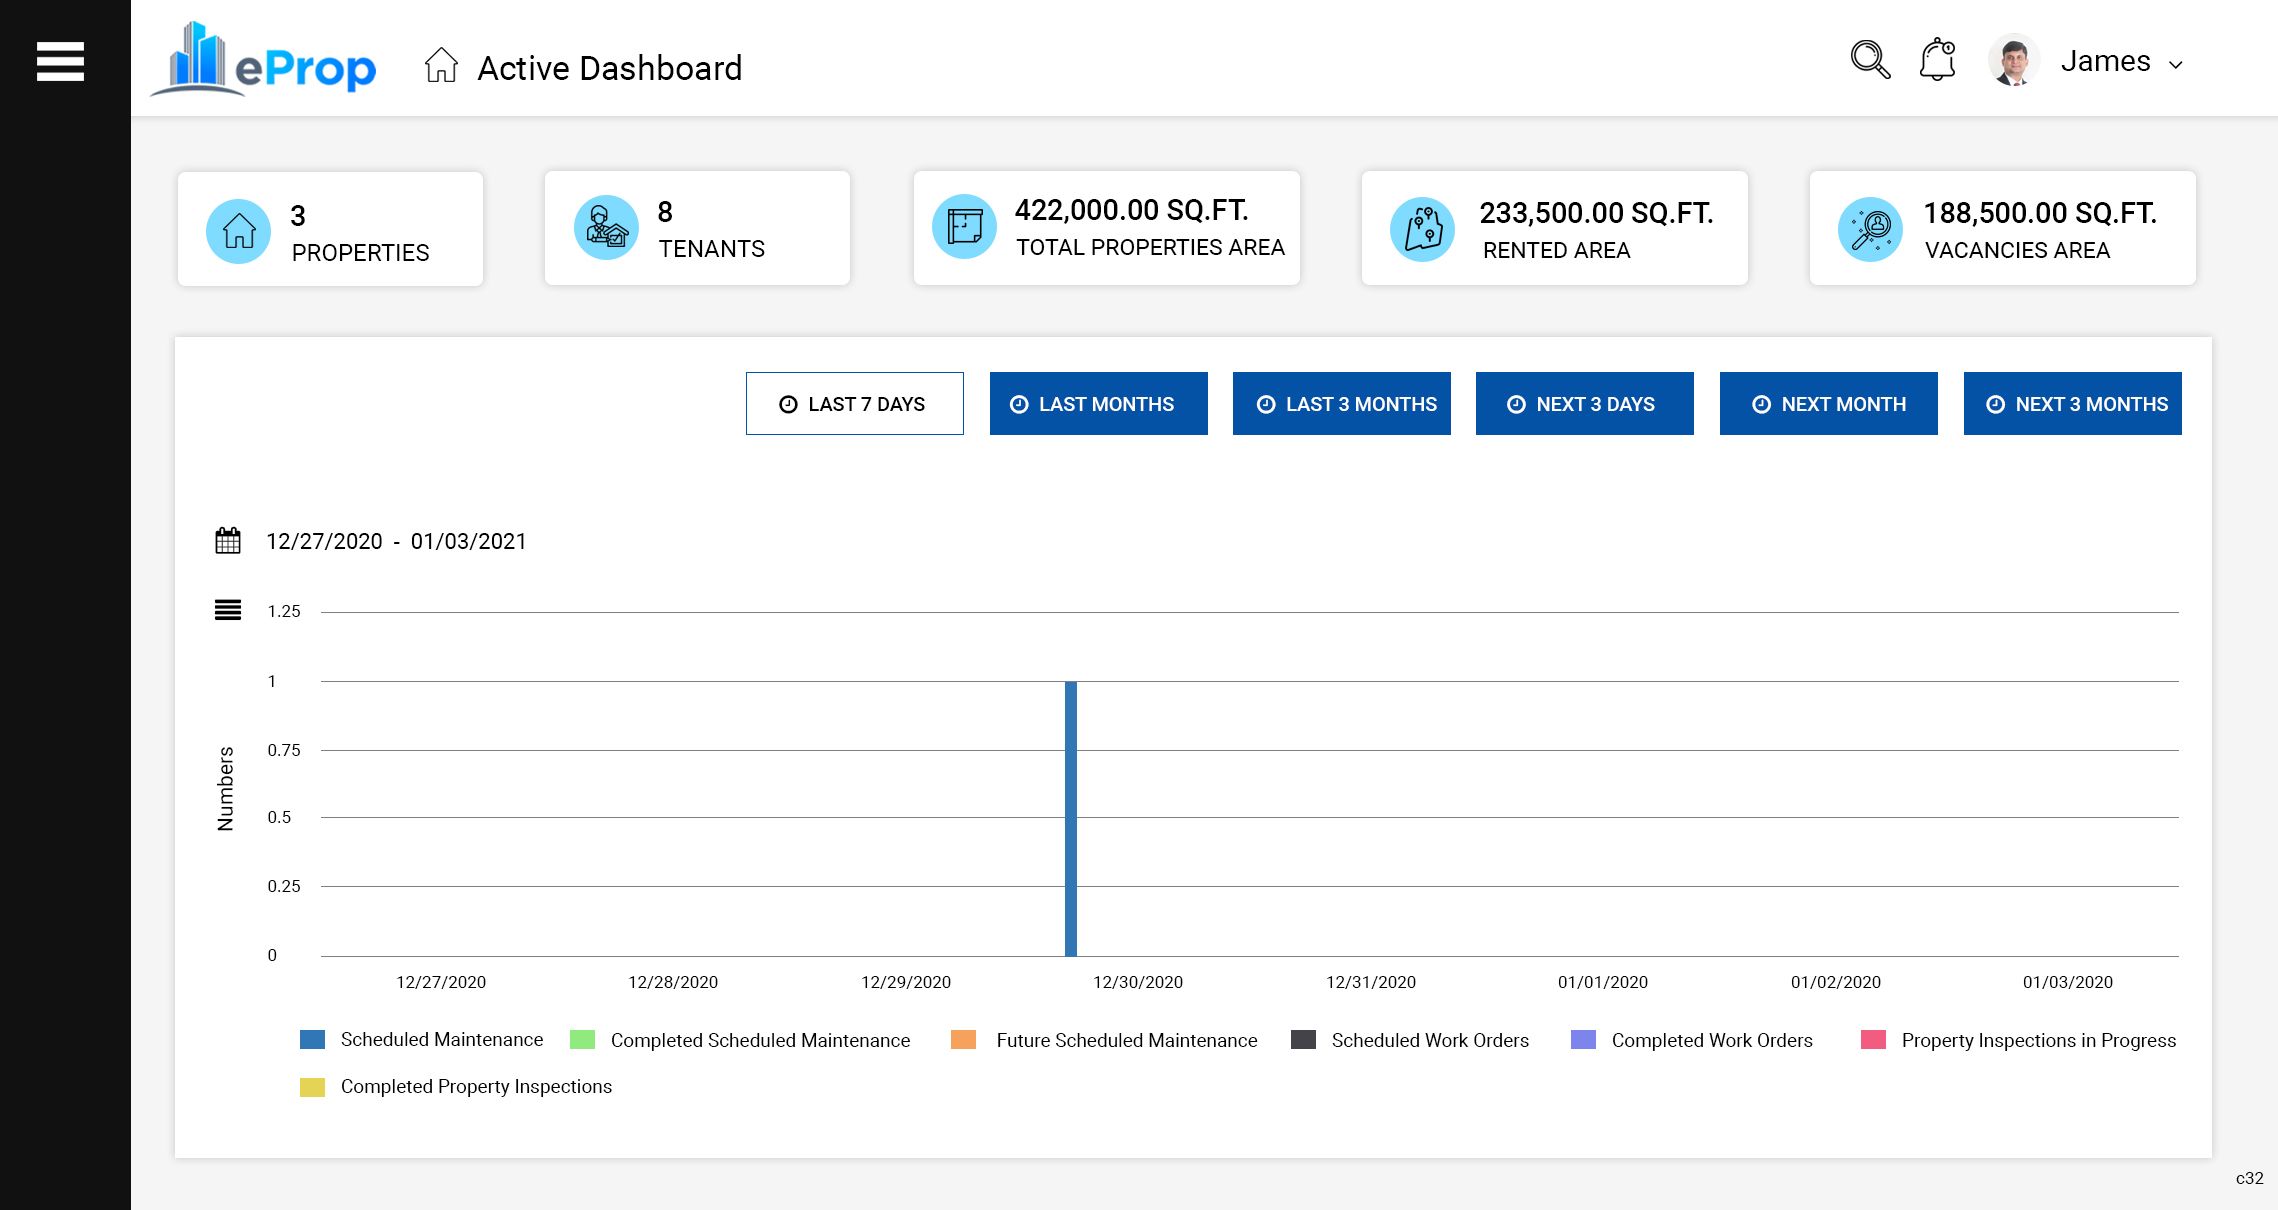Click the Total Properties Area floorplan icon

tap(964, 227)
